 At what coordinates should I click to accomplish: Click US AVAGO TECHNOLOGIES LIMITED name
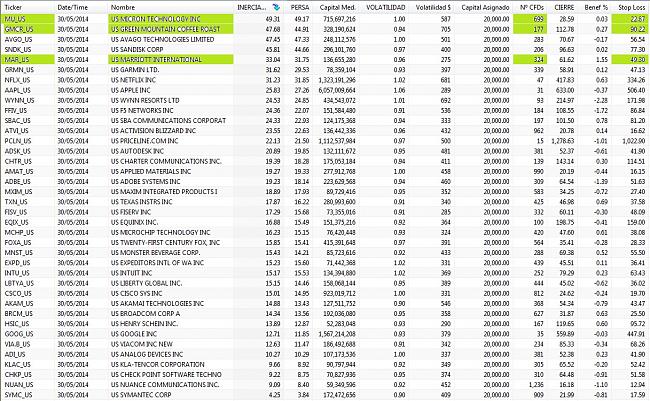click(x=162, y=39)
